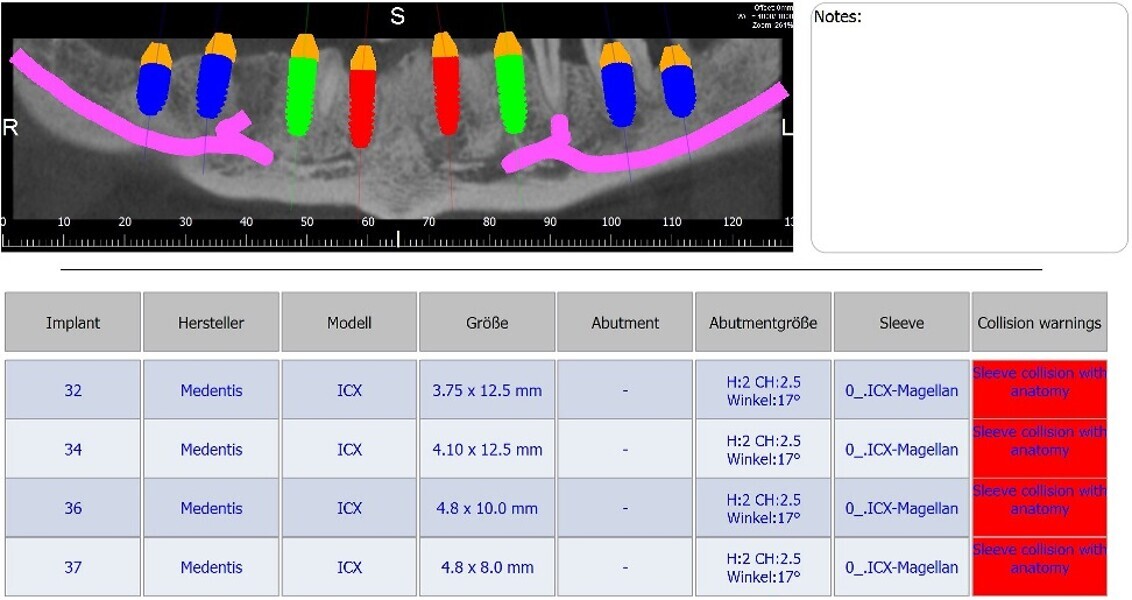1132x600 pixels.
Task: Select implant 32 row number cell
Action: 73,390
